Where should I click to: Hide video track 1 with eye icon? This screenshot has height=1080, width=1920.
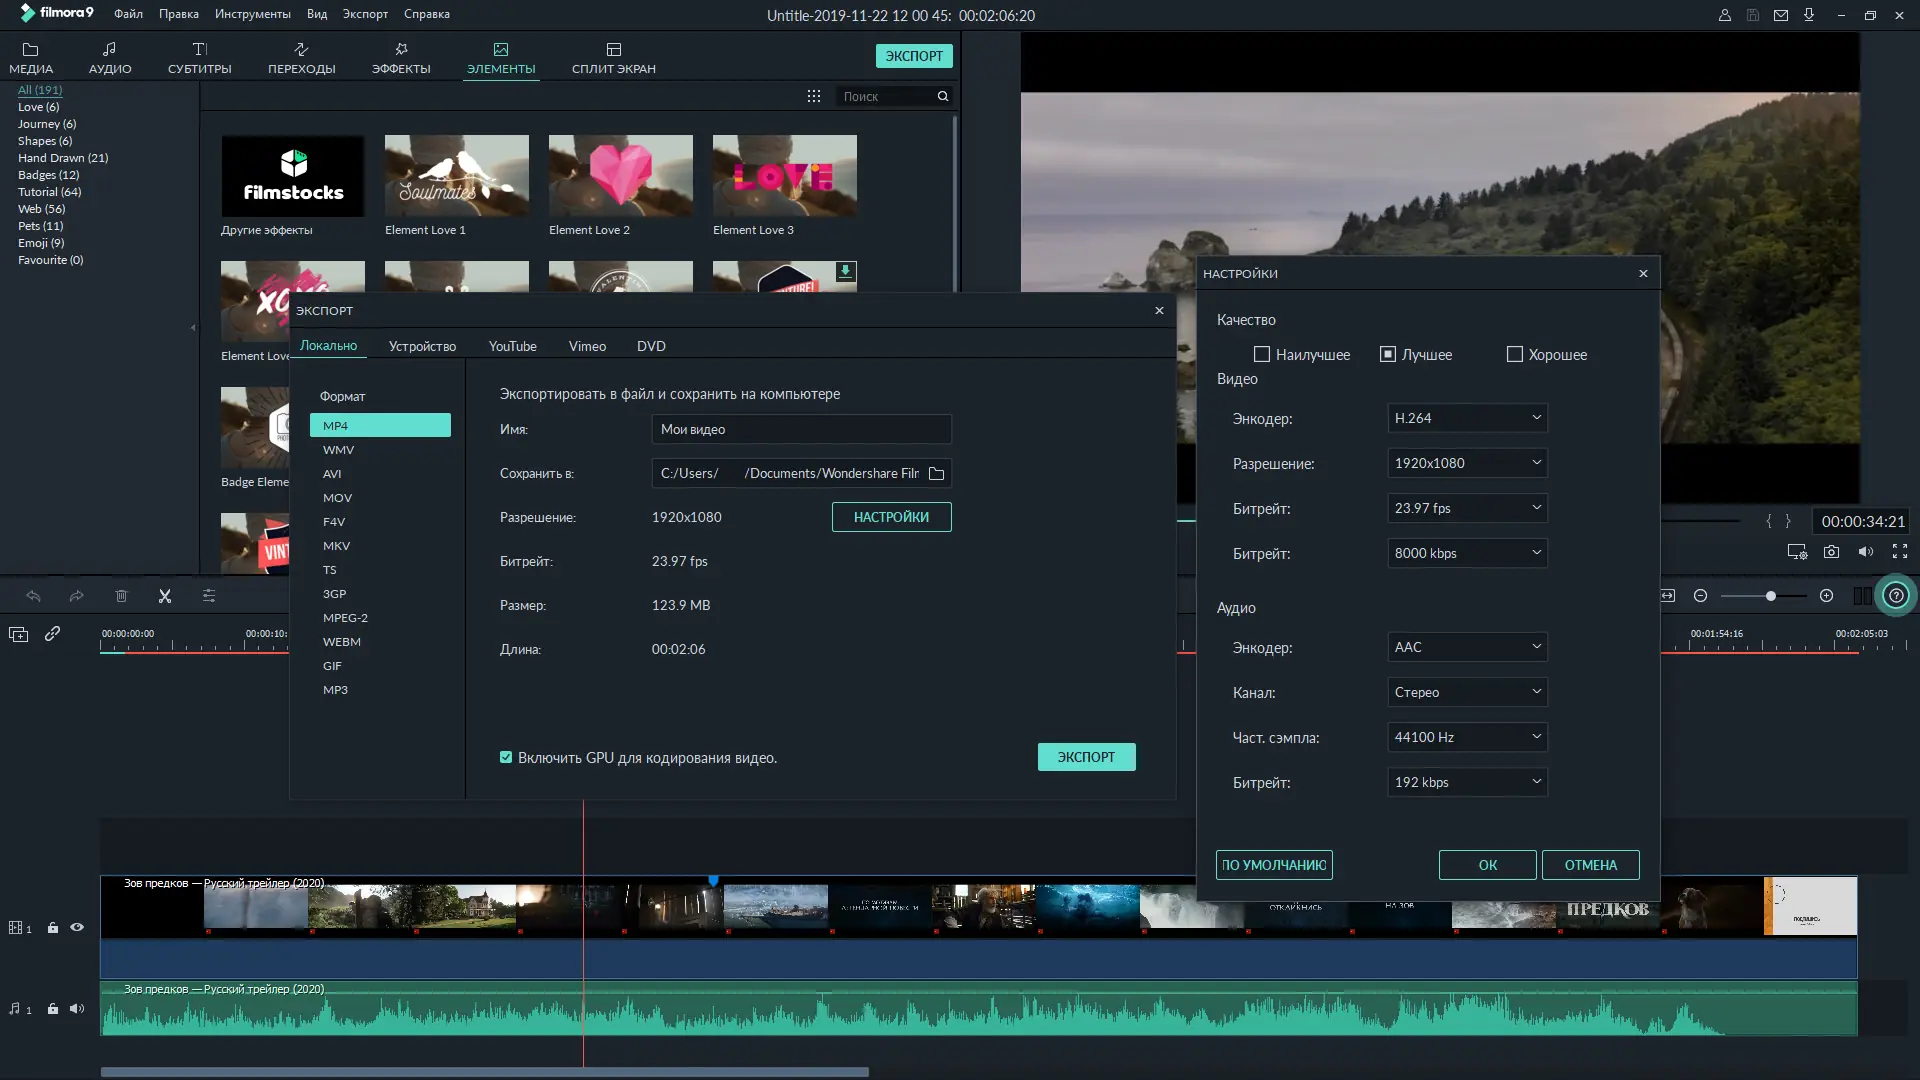coord(77,928)
